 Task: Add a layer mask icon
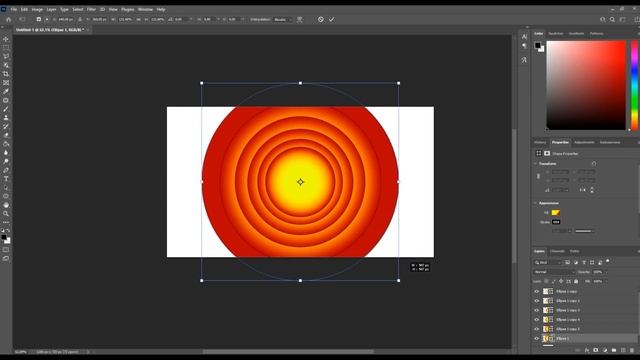[596, 350]
